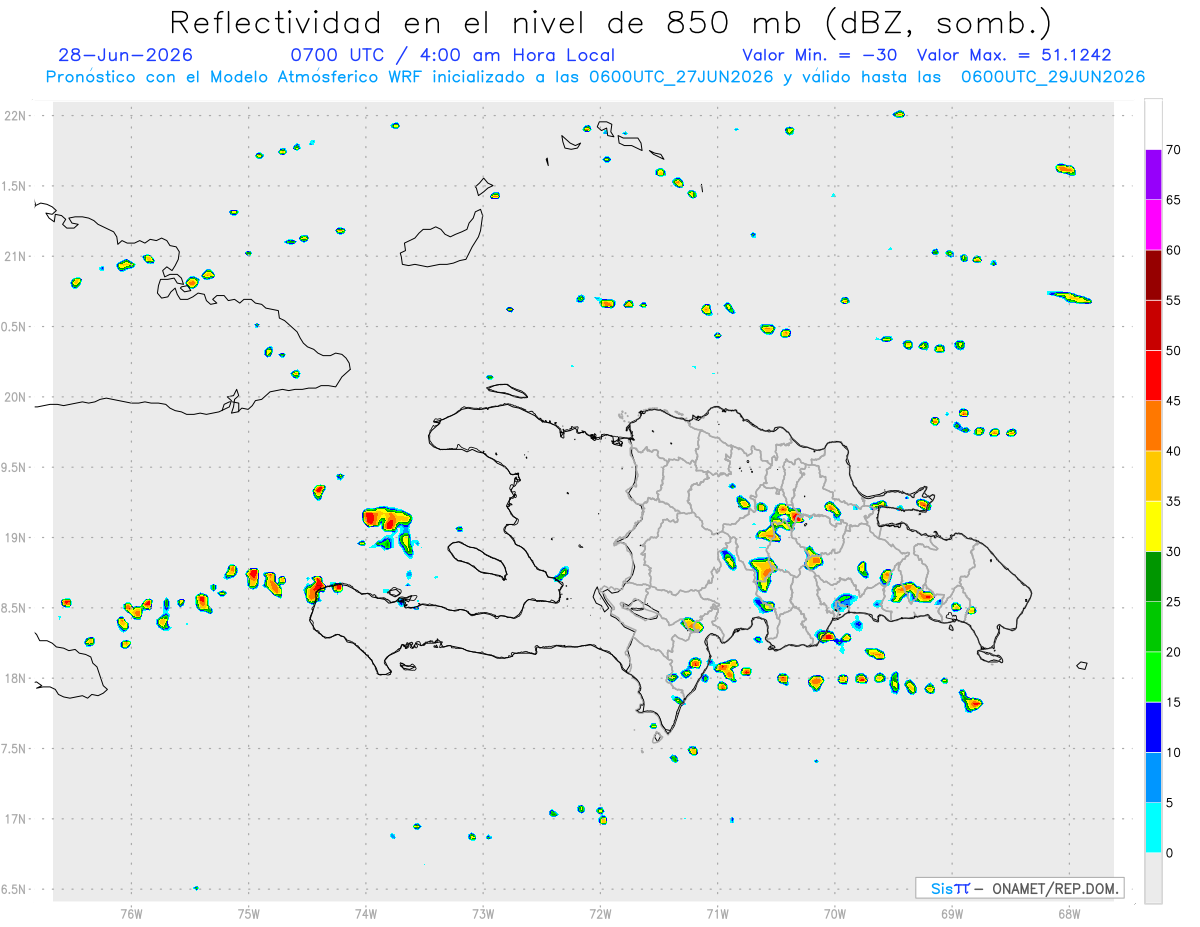The height and width of the screenshot is (927, 1200).
Task: Click the '25' value on the color scale
Action: [x=1174, y=602]
